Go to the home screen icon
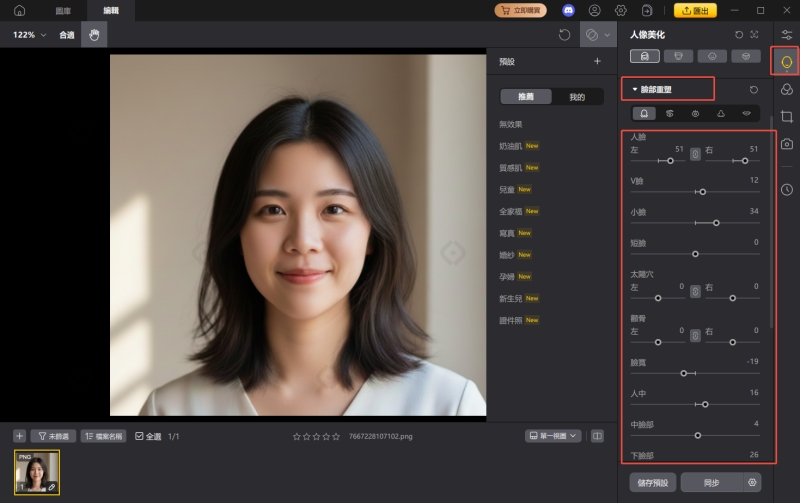Image resolution: width=800 pixels, height=503 pixels. (x=19, y=10)
